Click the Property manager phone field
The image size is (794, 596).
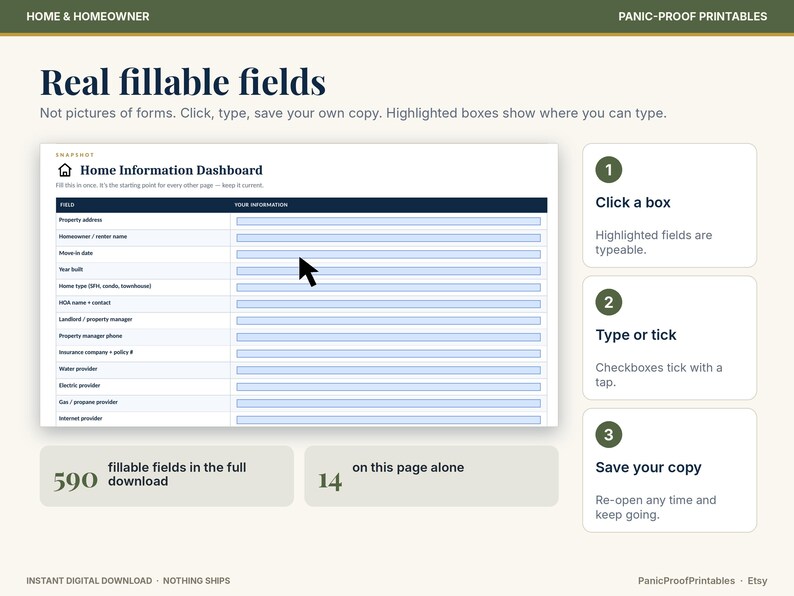pyautogui.click(x=388, y=337)
